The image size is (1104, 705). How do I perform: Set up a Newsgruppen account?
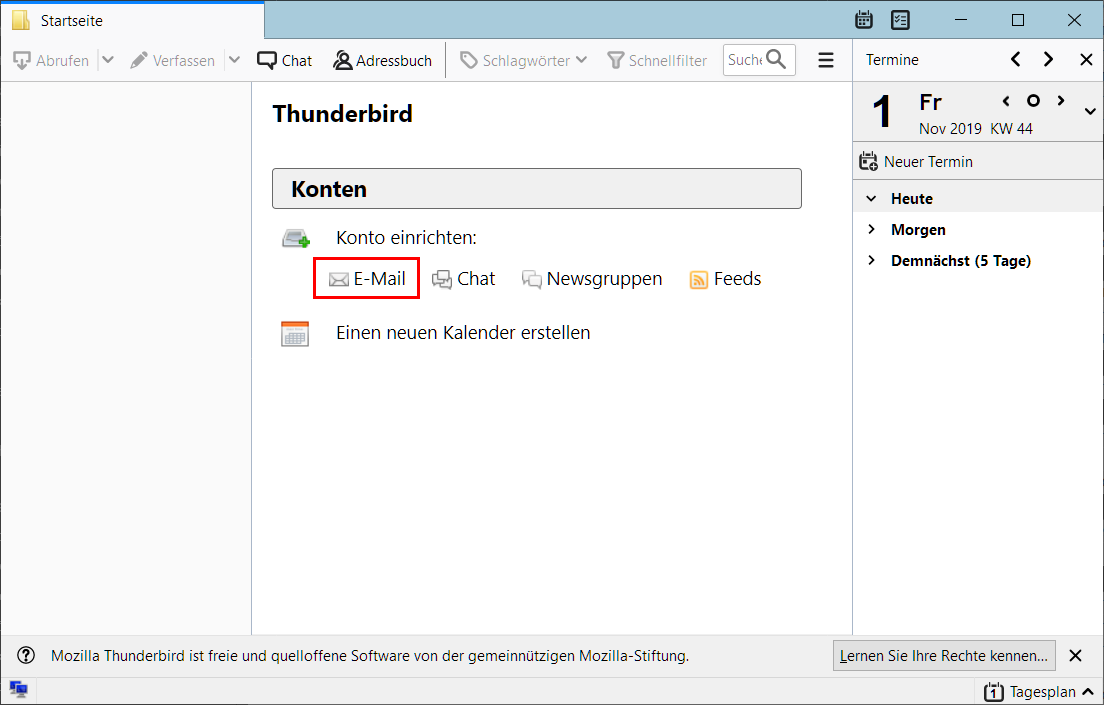[592, 279]
